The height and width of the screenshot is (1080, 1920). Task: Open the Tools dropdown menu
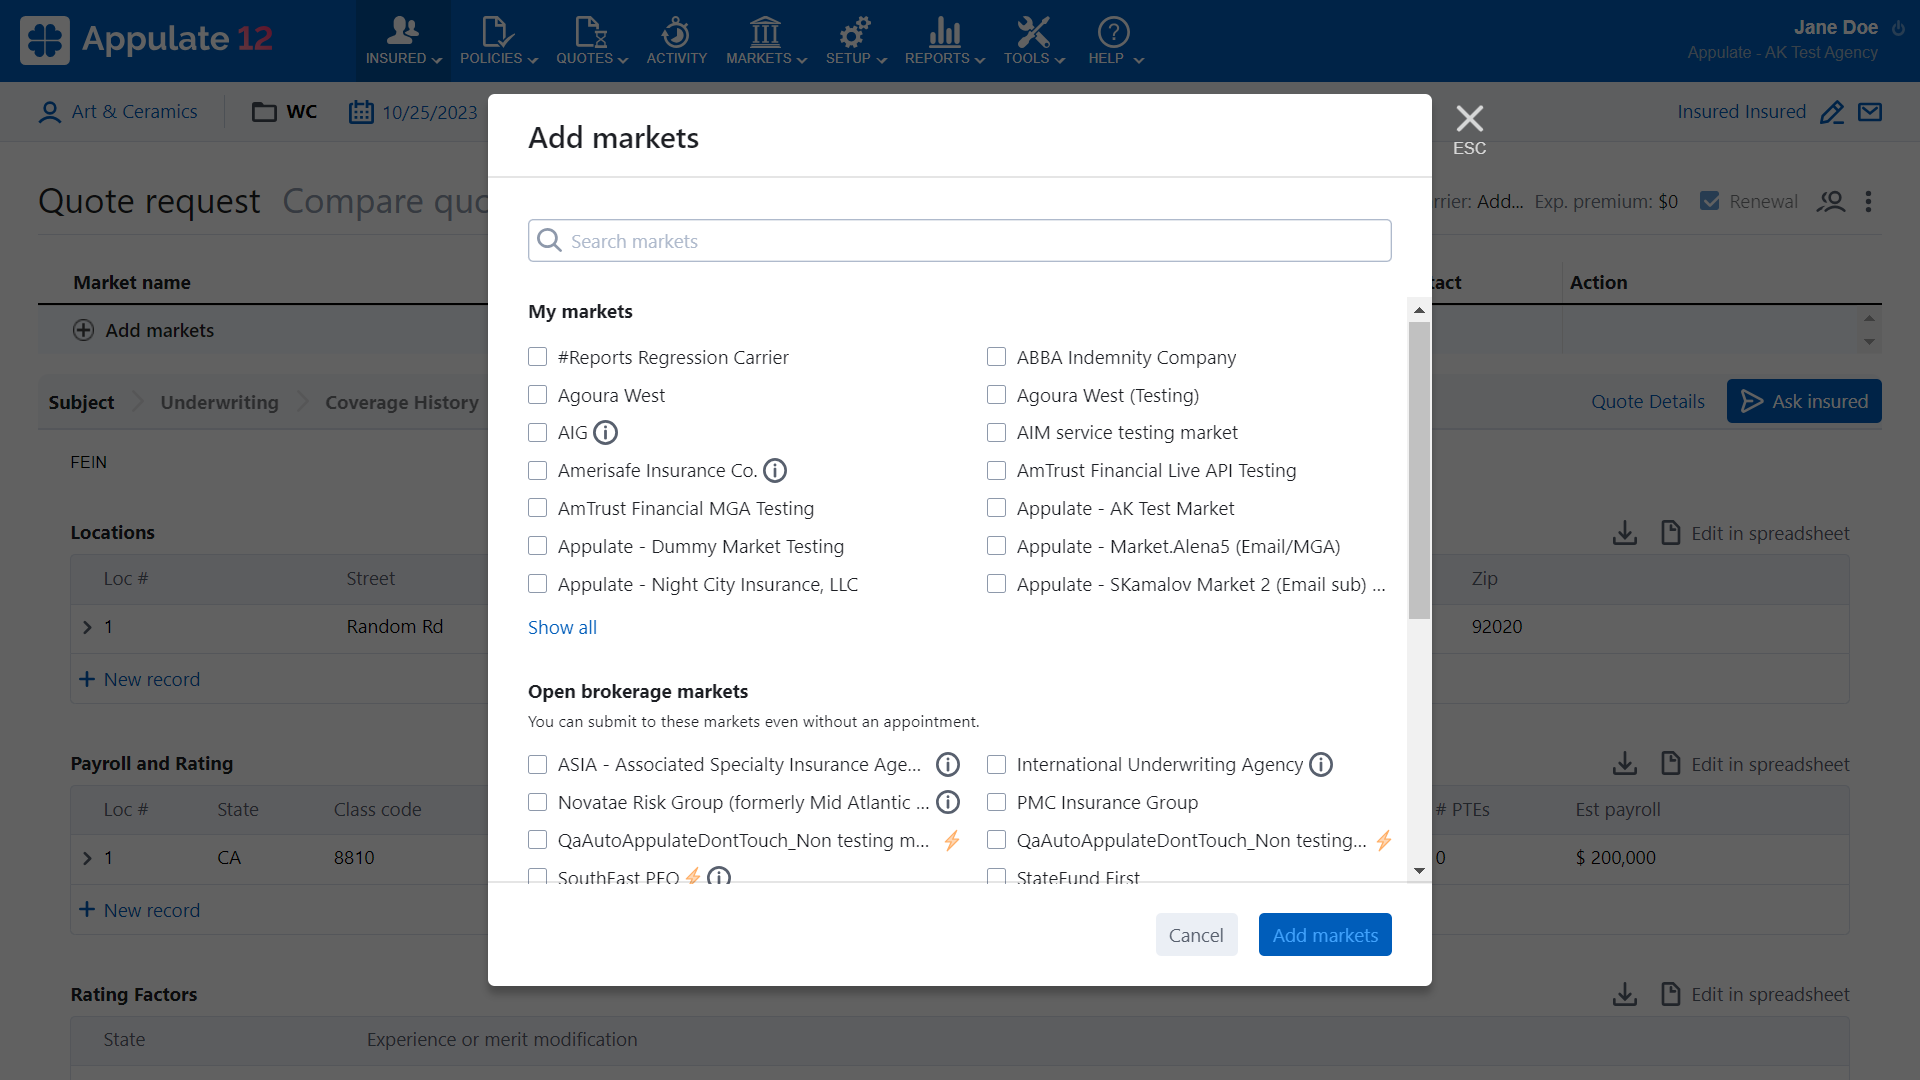tap(1034, 41)
